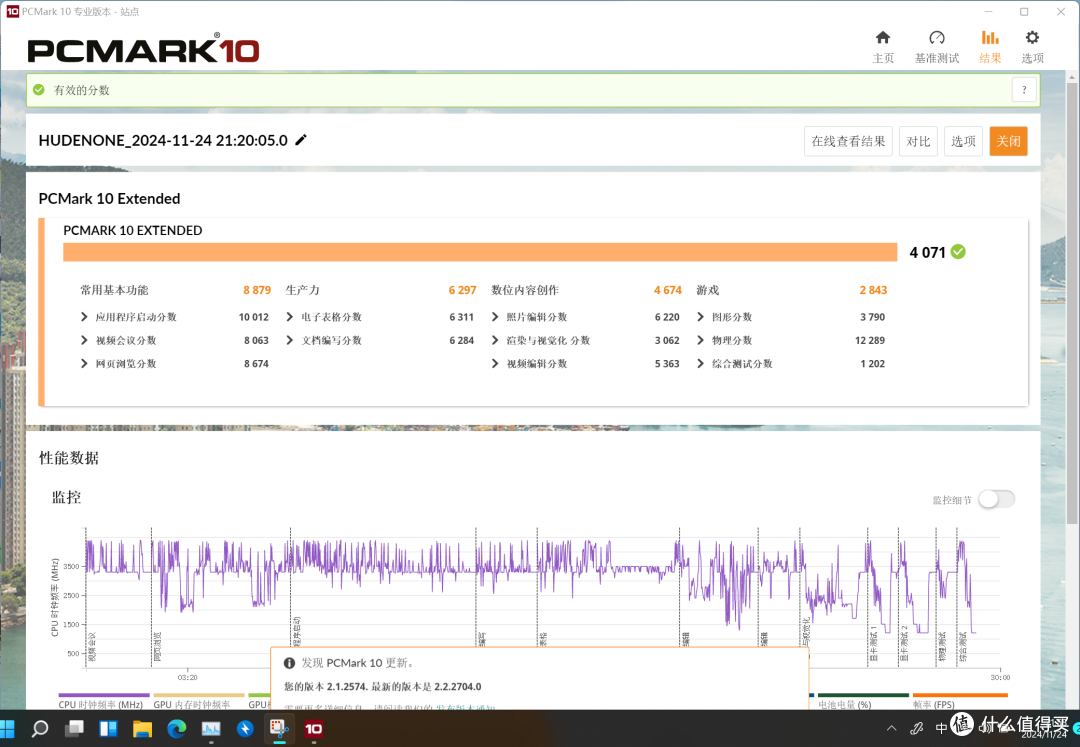Switch to PCMark 10 taskbar icon

coord(313,728)
